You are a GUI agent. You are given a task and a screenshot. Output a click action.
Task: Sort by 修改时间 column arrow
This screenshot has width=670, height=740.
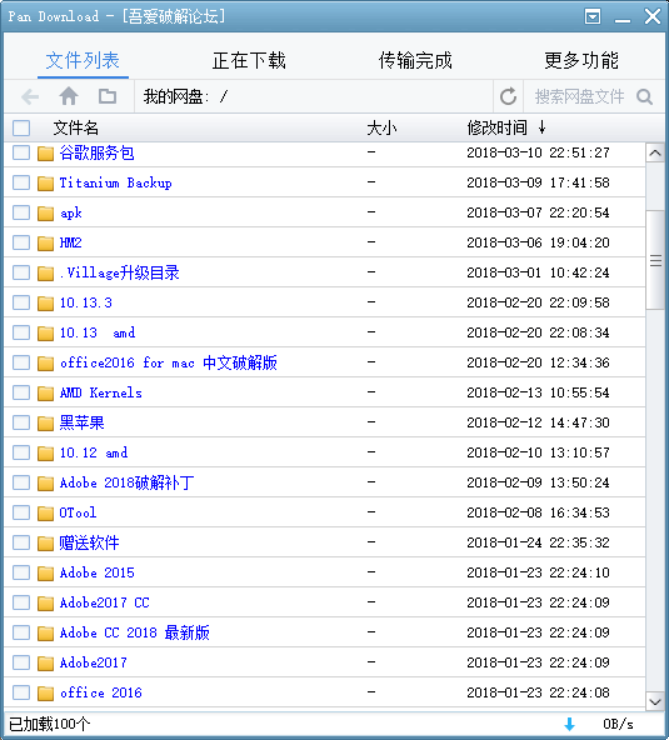542,127
